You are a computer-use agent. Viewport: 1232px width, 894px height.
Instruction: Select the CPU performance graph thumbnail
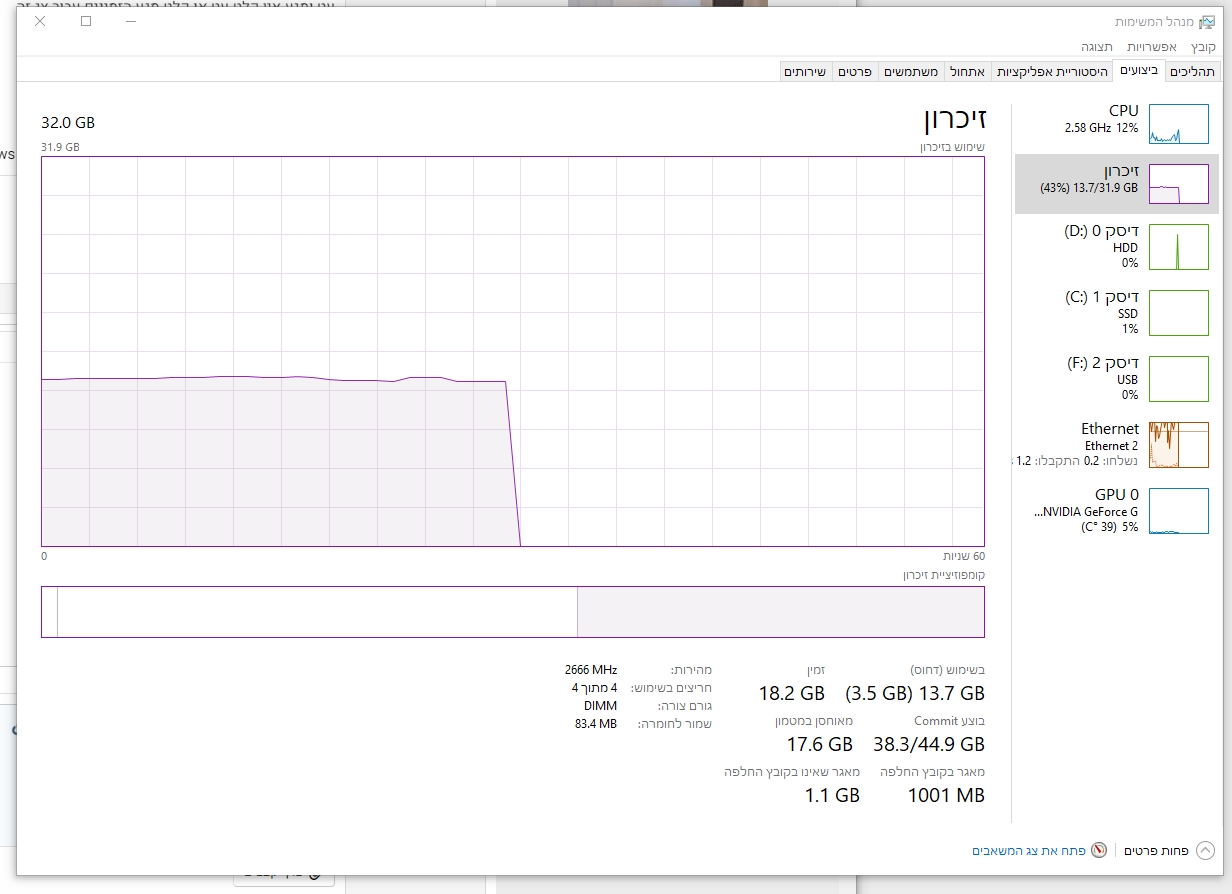coord(1179,124)
